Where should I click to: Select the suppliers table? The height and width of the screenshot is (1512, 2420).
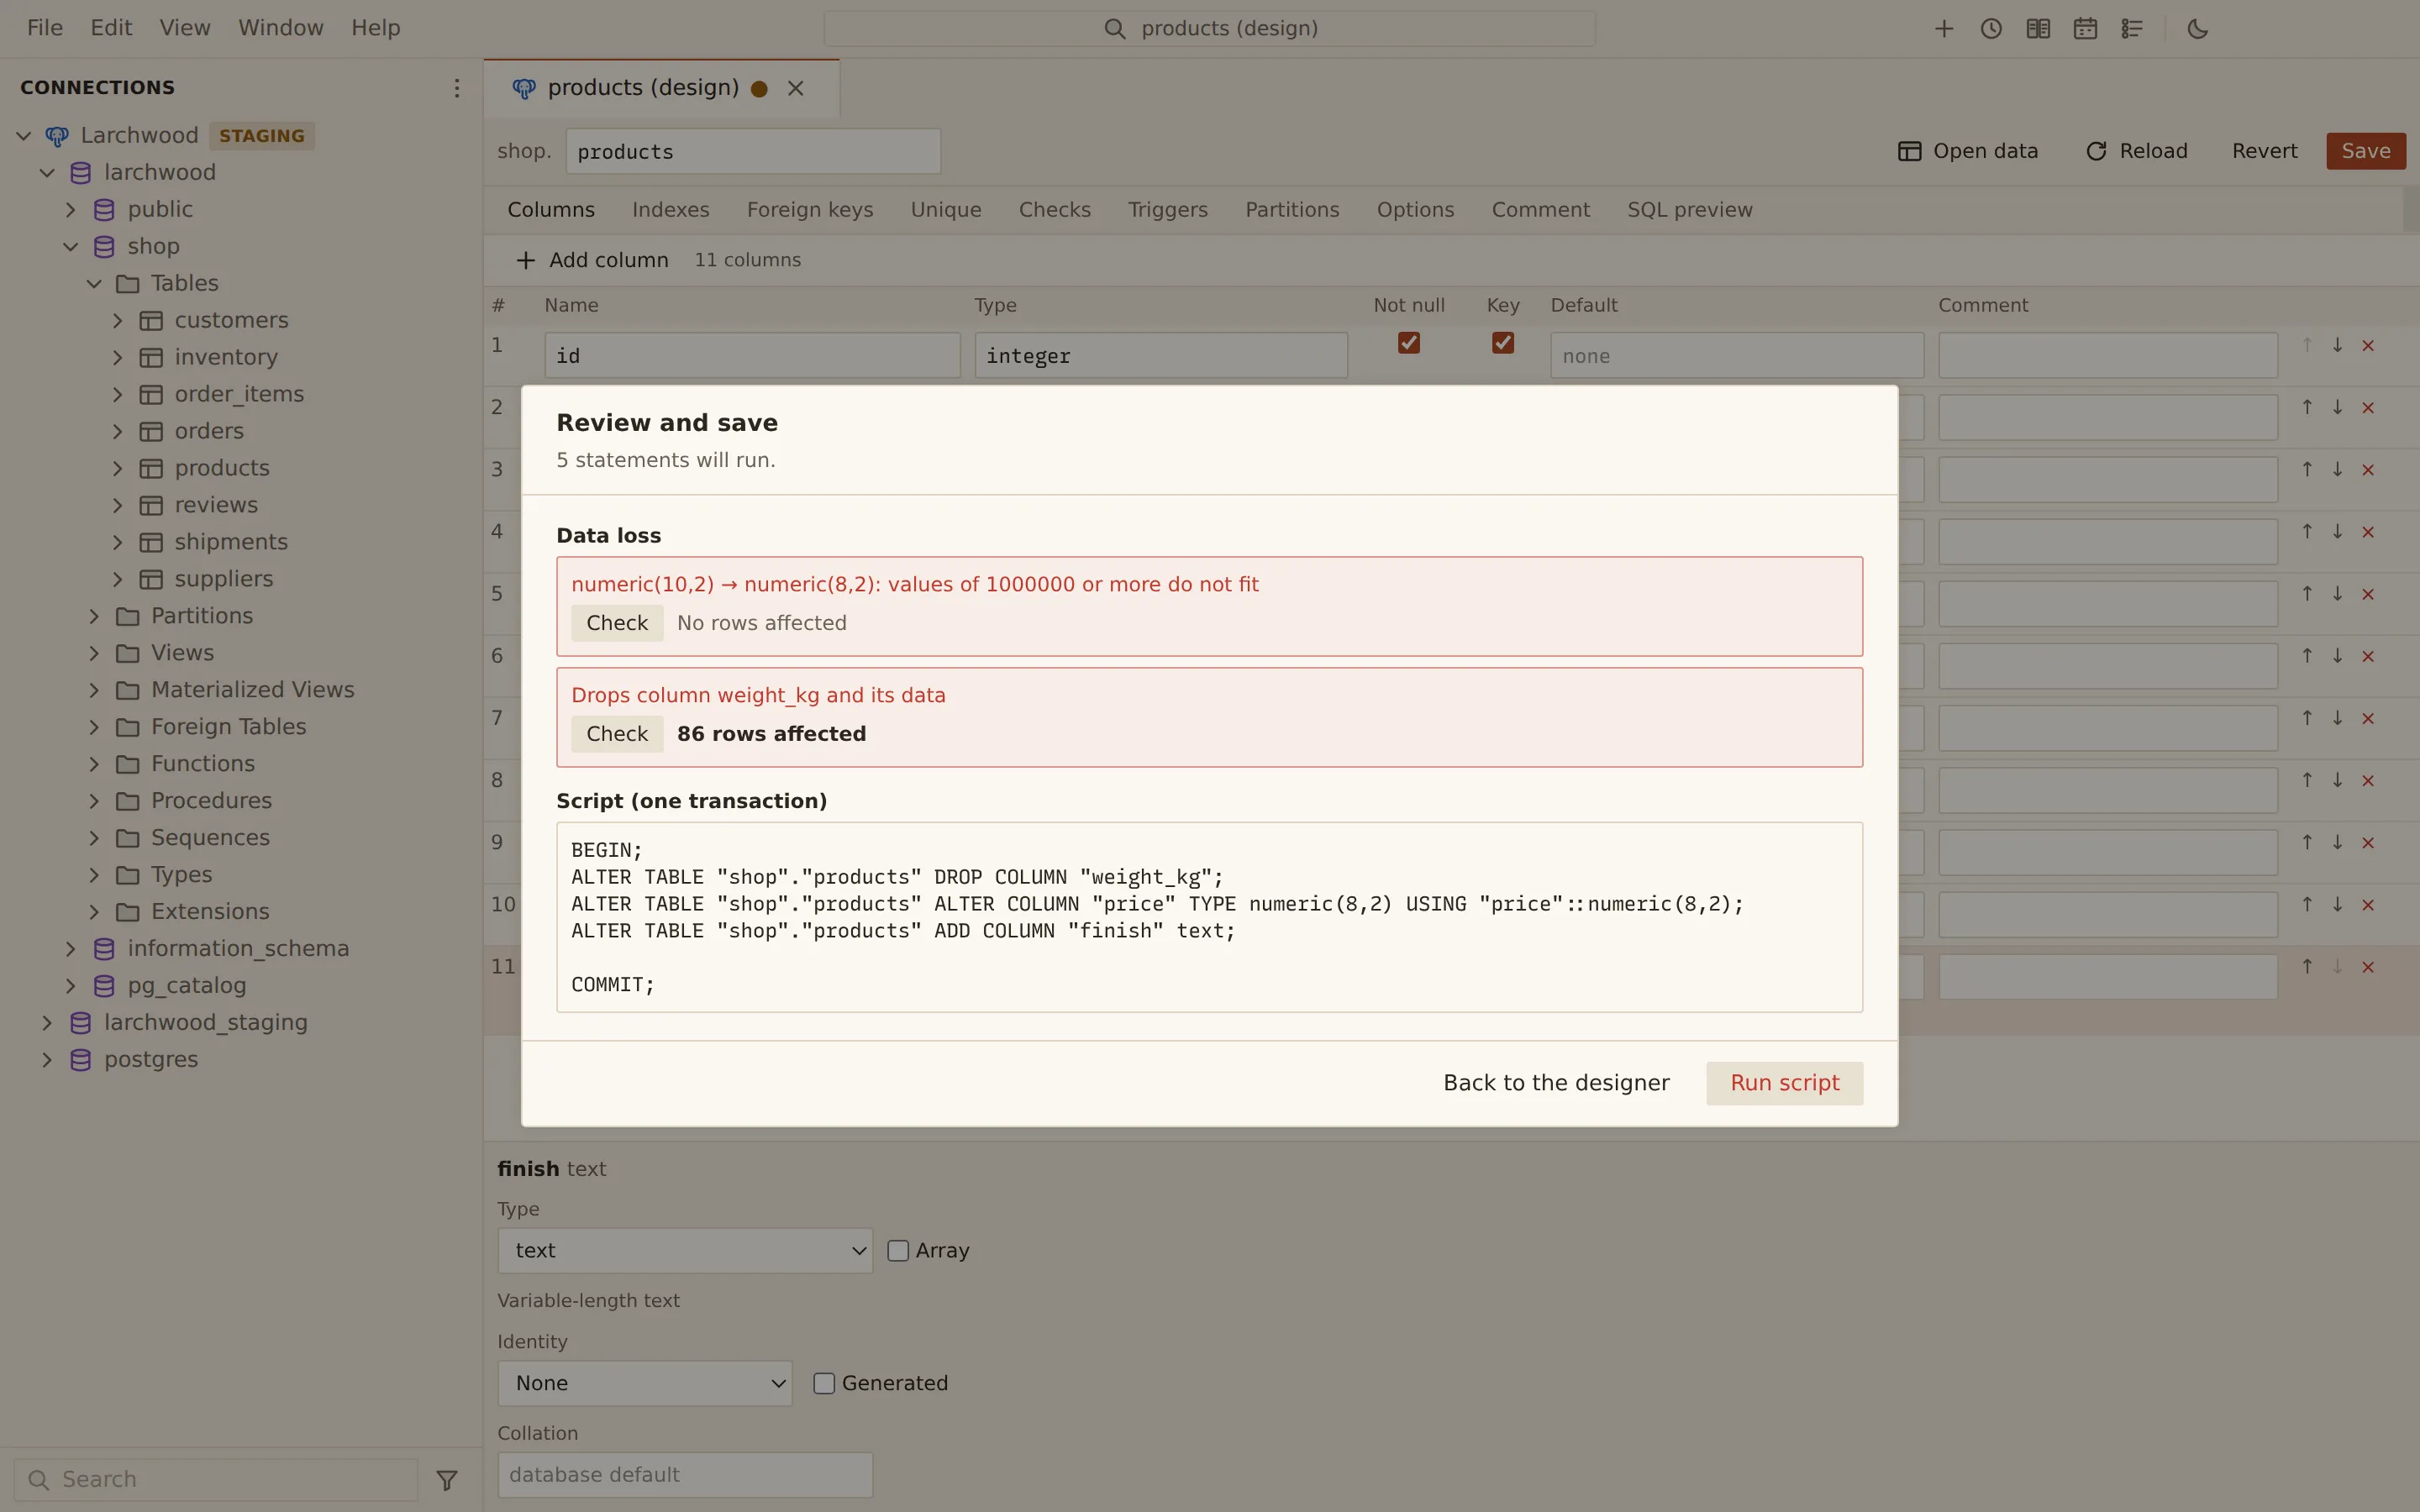[x=224, y=580]
